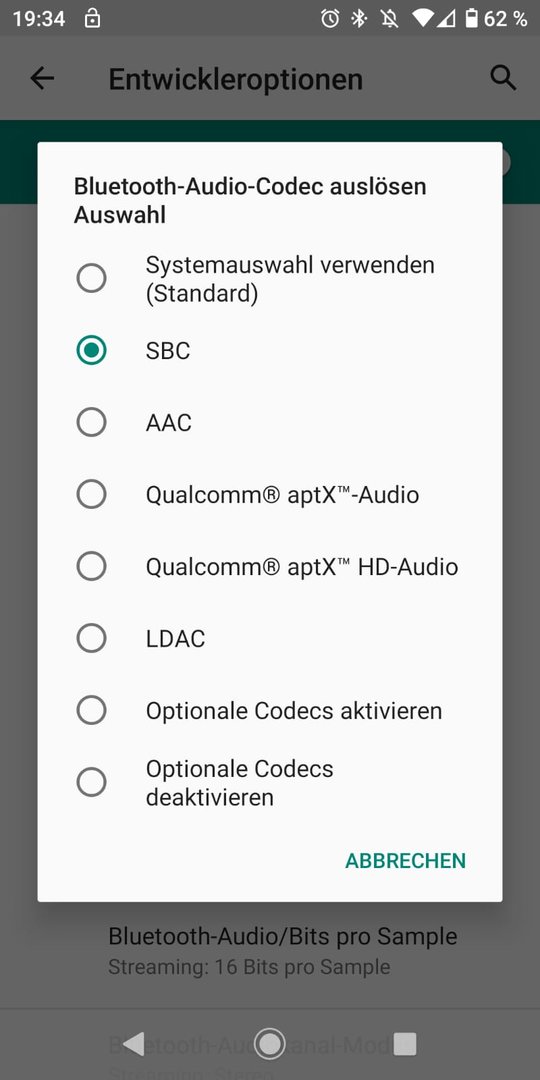Tap the alarm clock status icon

[x=330, y=19]
